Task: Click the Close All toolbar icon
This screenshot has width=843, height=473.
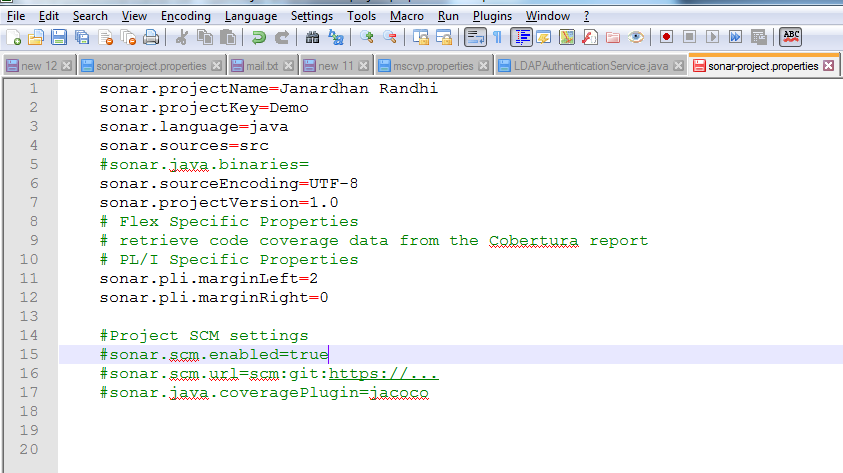Action: click(128, 37)
